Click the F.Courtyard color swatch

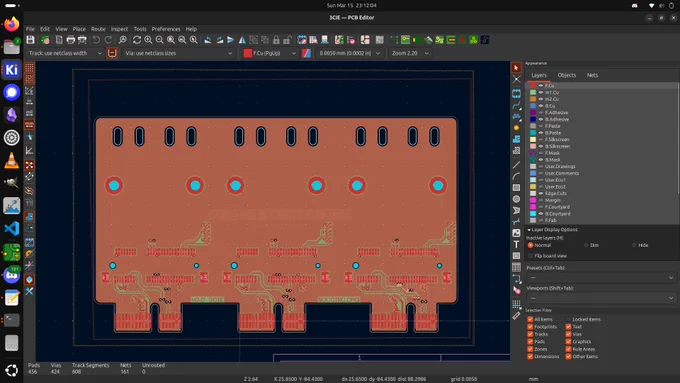point(533,207)
